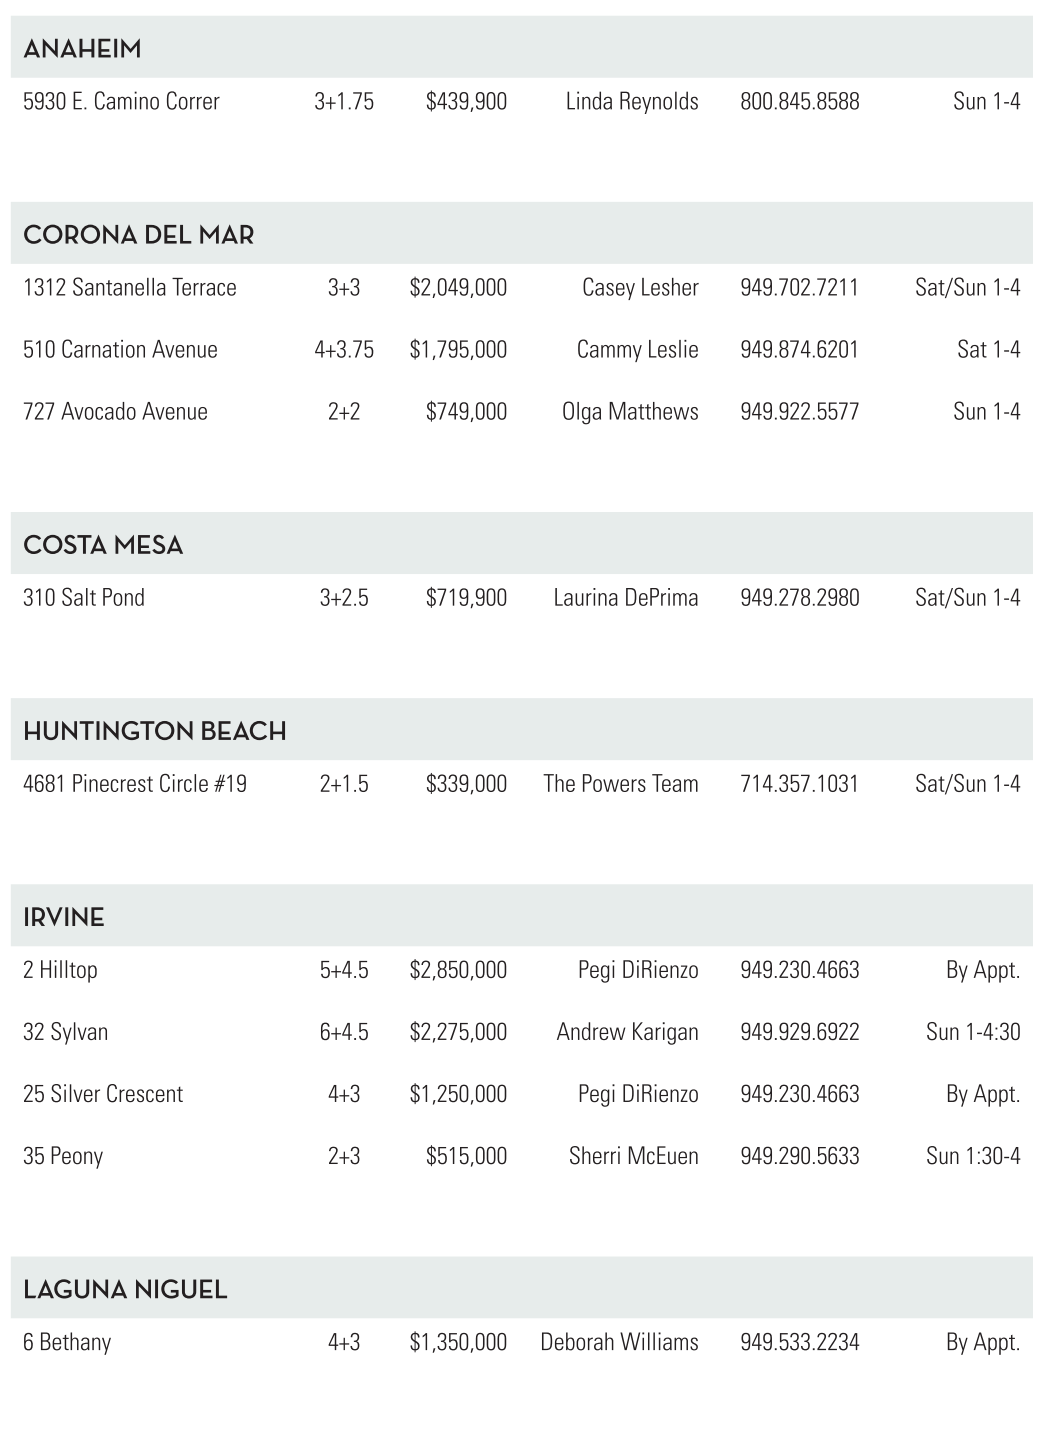Select the Corona Del Mar header
This screenshot has width=1045, height=1436.
[x=139, y=234]
